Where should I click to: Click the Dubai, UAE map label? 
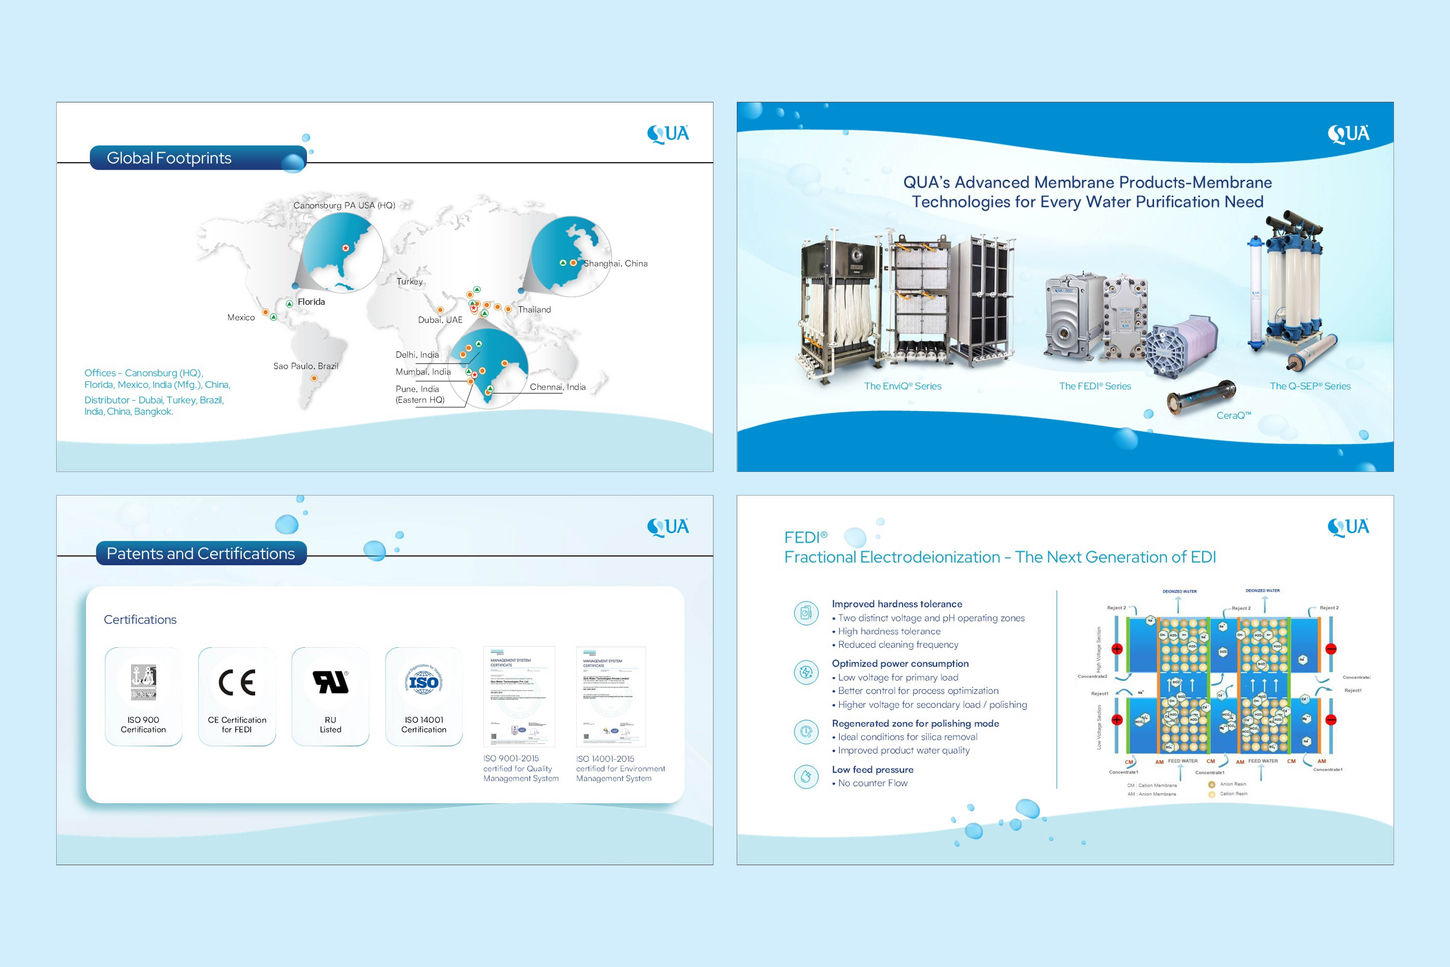click(440, 320)
